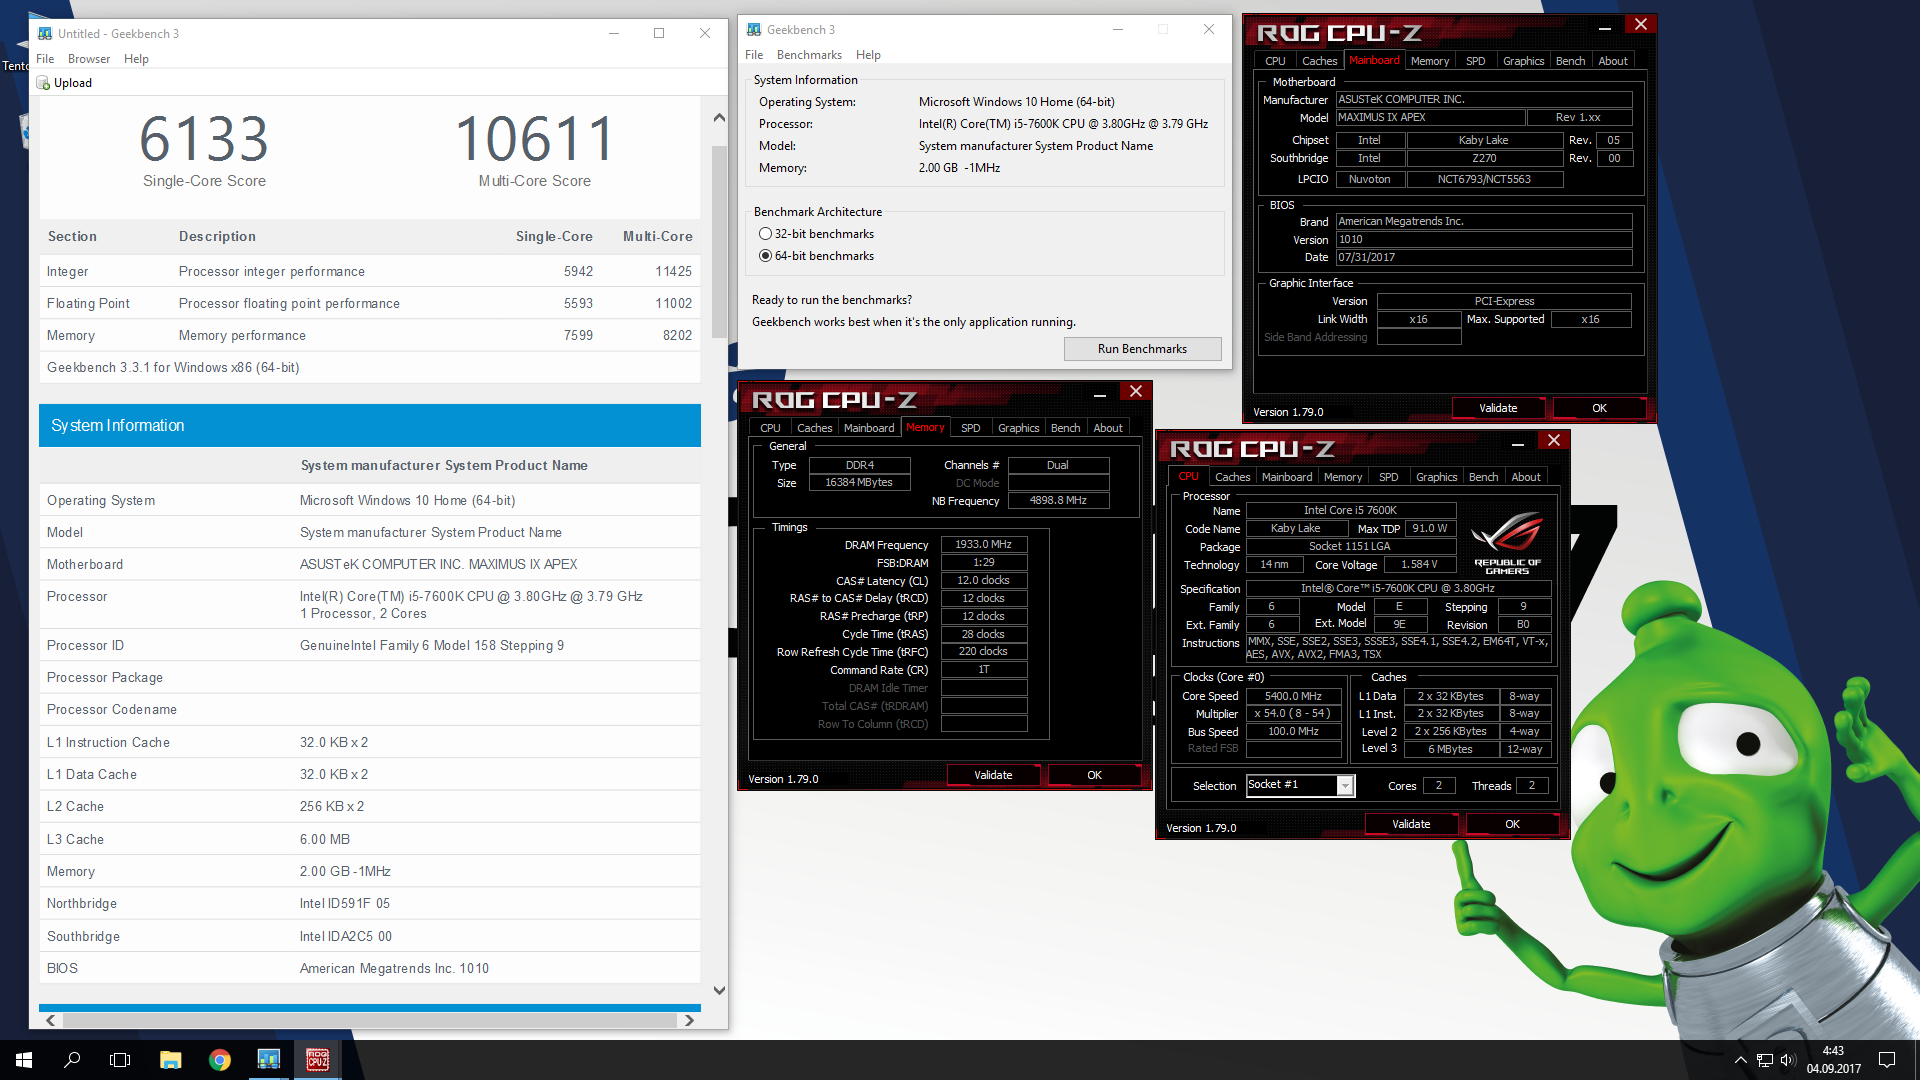Click scroll down arrow in Geekbench results
The width and height of the screenshot is (1920, 1080).
718,990
